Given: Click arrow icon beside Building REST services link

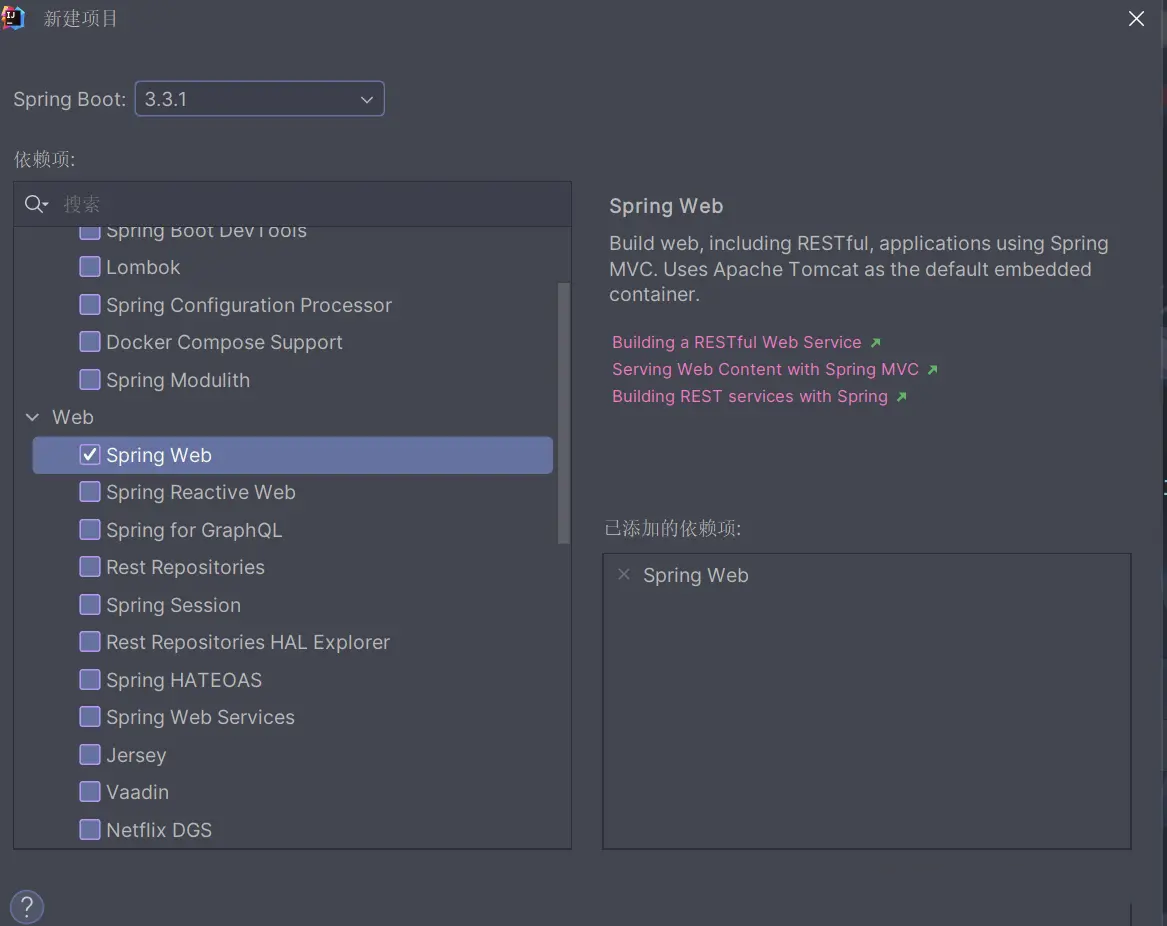Looking at the screenshot, I should [x=902, y=397].
